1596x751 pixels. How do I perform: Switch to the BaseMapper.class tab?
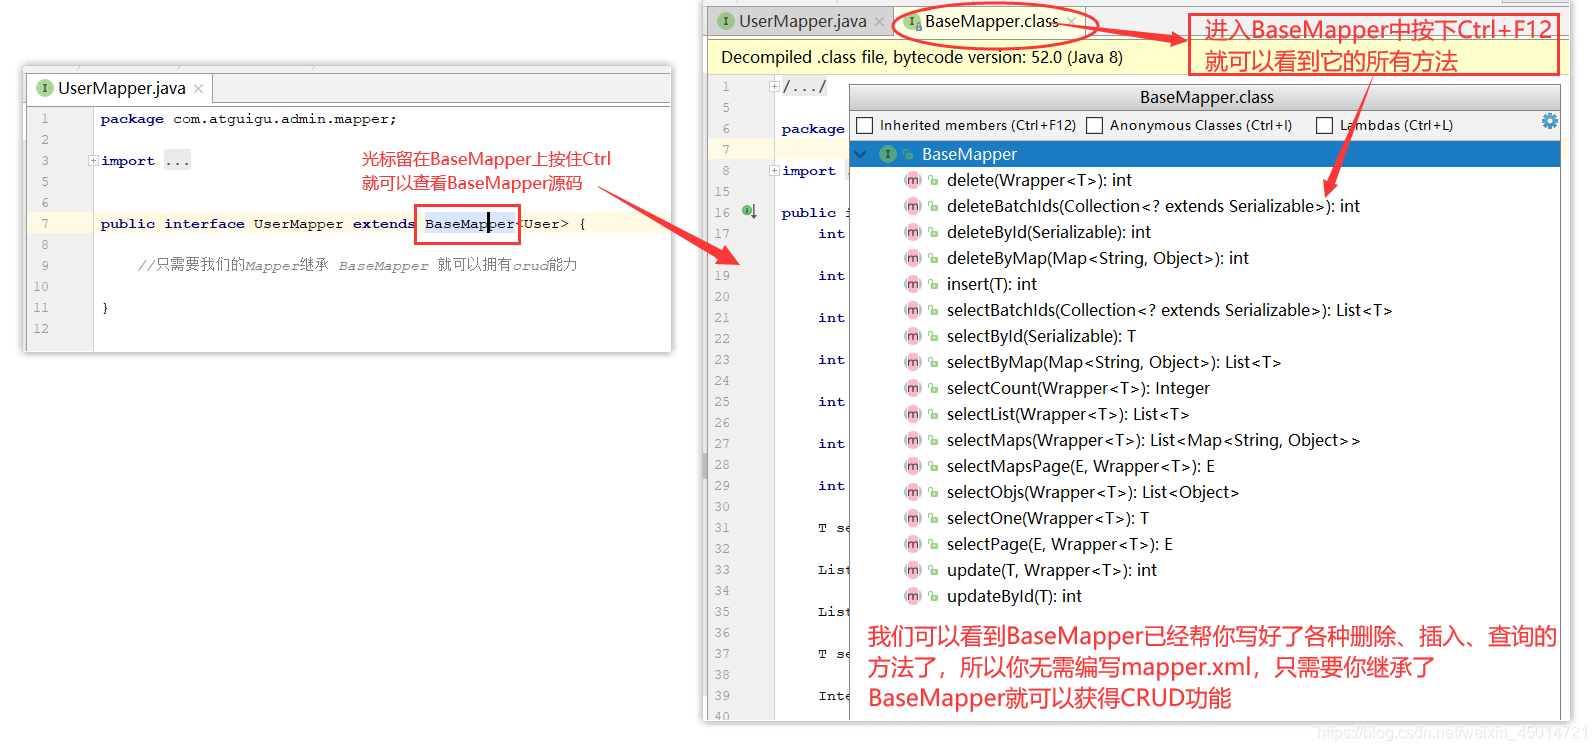pos(991,21)
